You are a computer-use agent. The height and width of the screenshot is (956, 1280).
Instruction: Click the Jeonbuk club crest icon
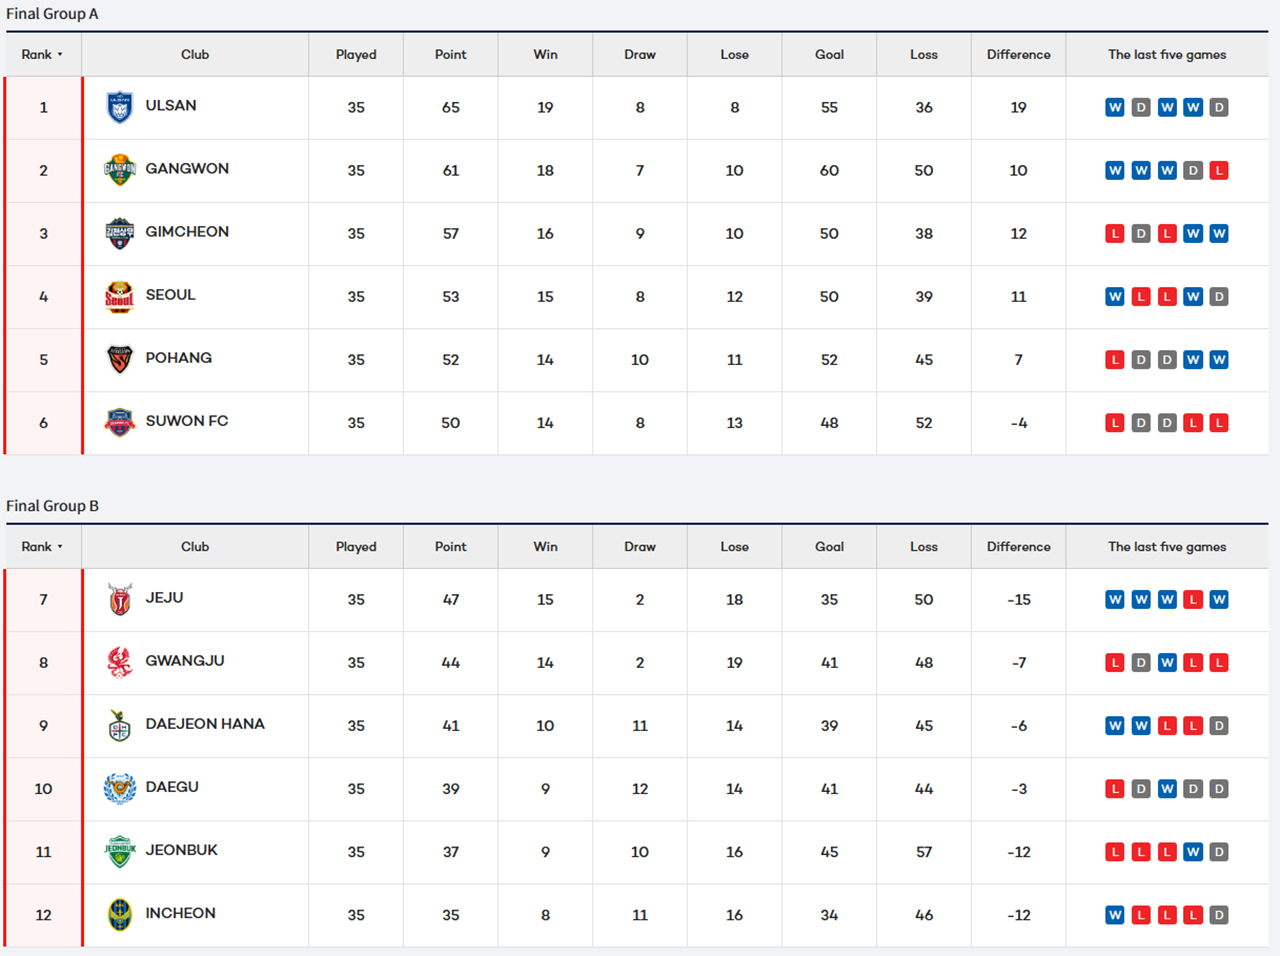point(120,851)
